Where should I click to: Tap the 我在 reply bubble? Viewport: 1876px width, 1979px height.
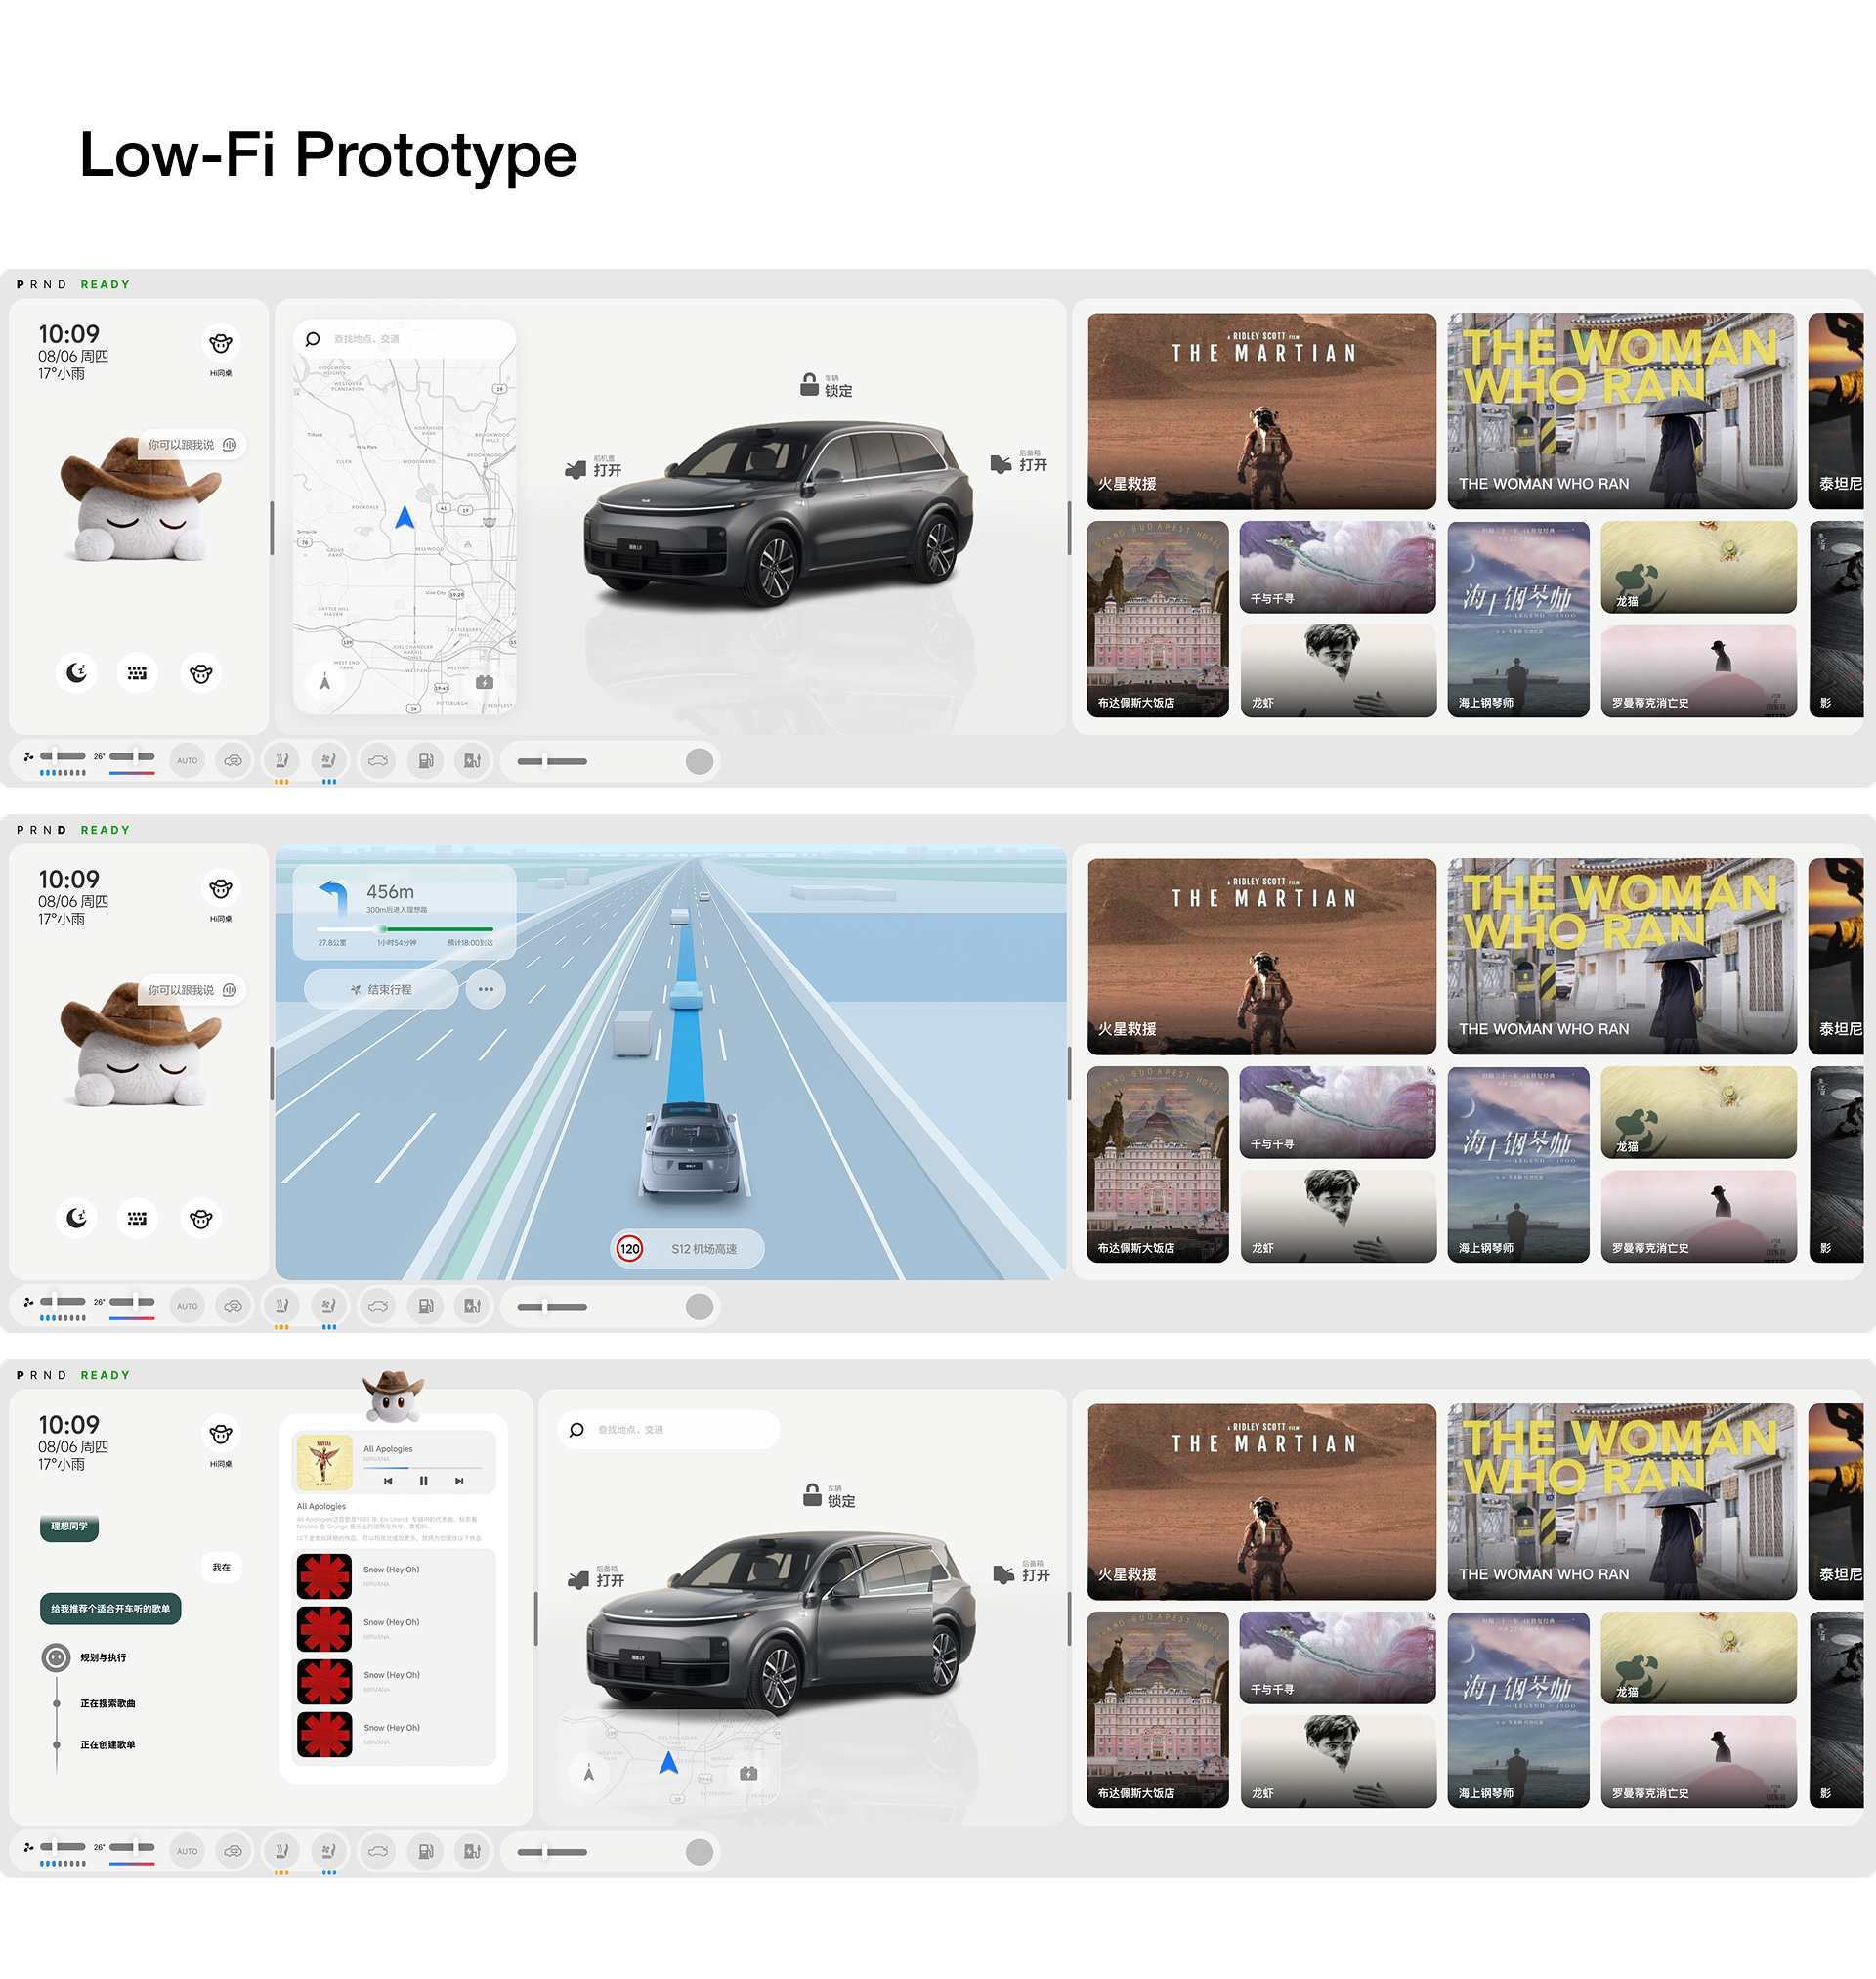pos(221,1567)
